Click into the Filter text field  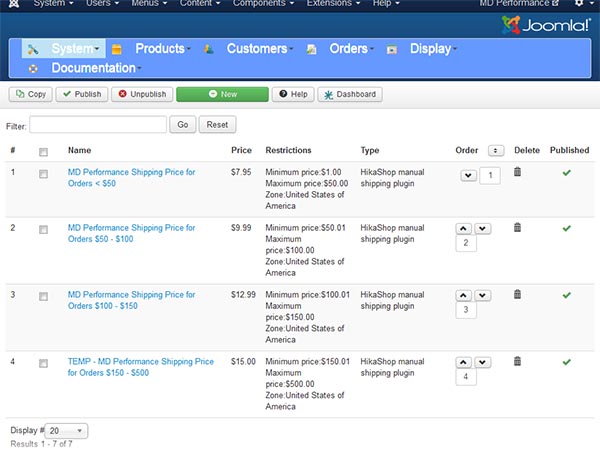98,125
